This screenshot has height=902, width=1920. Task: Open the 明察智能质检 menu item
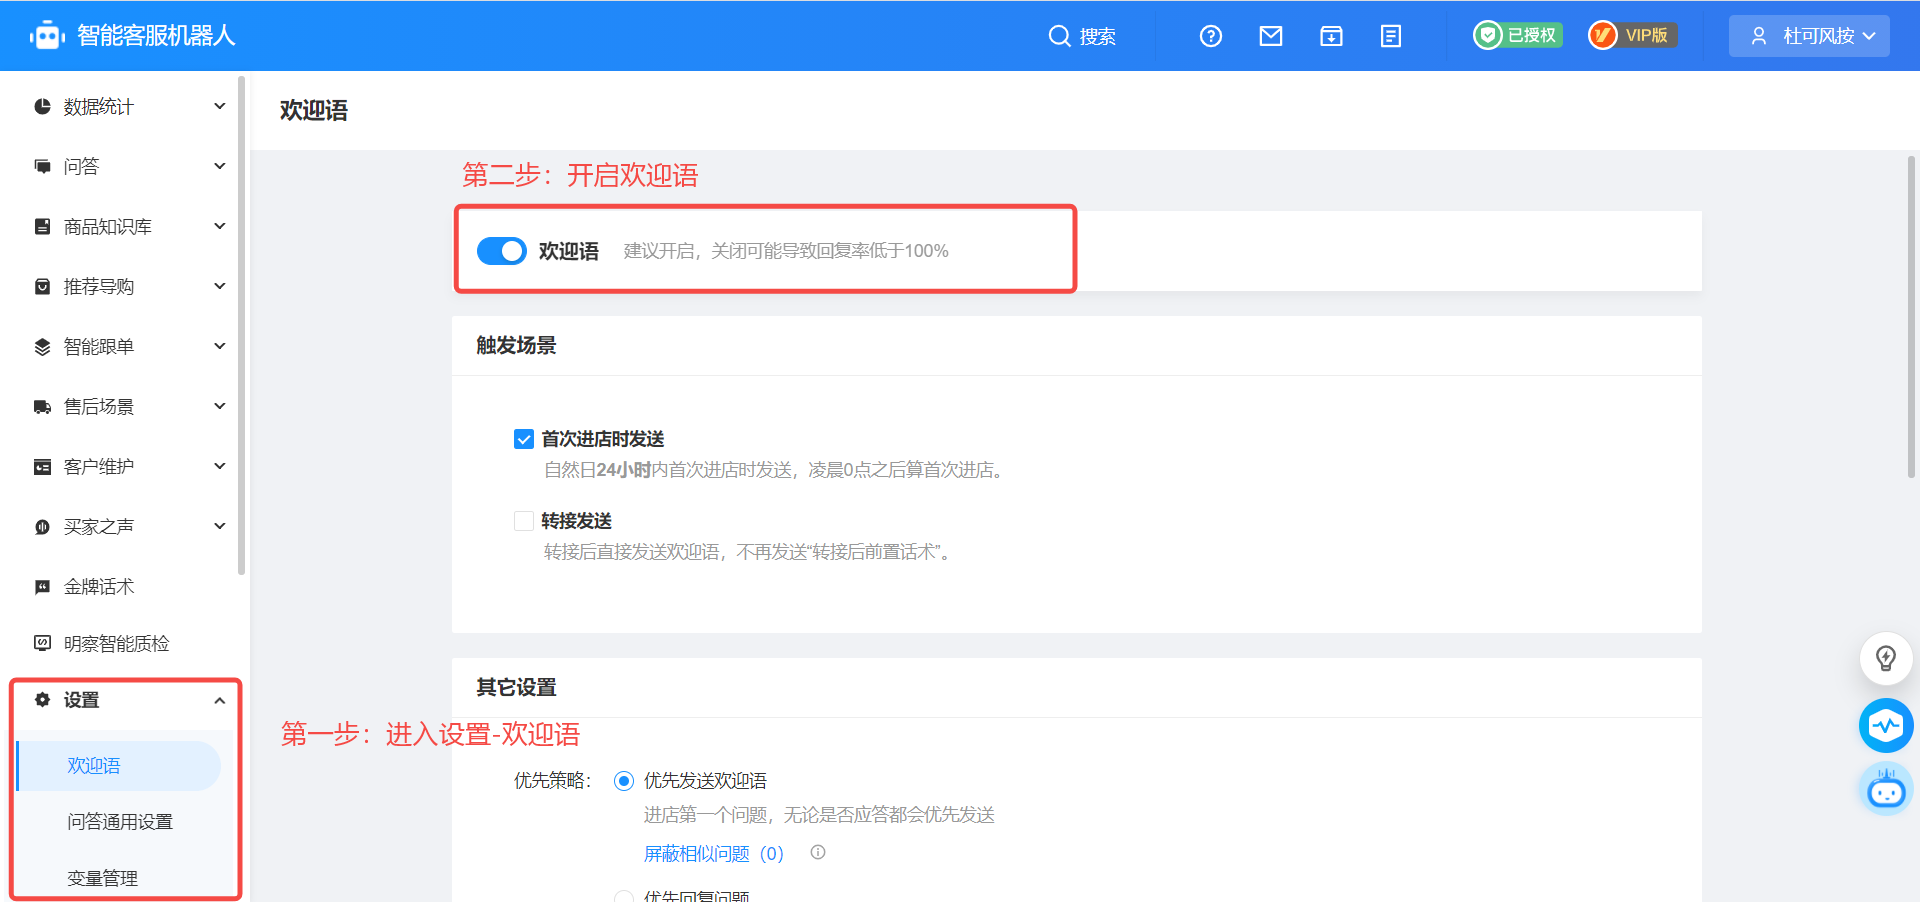[x=118, y=643]
